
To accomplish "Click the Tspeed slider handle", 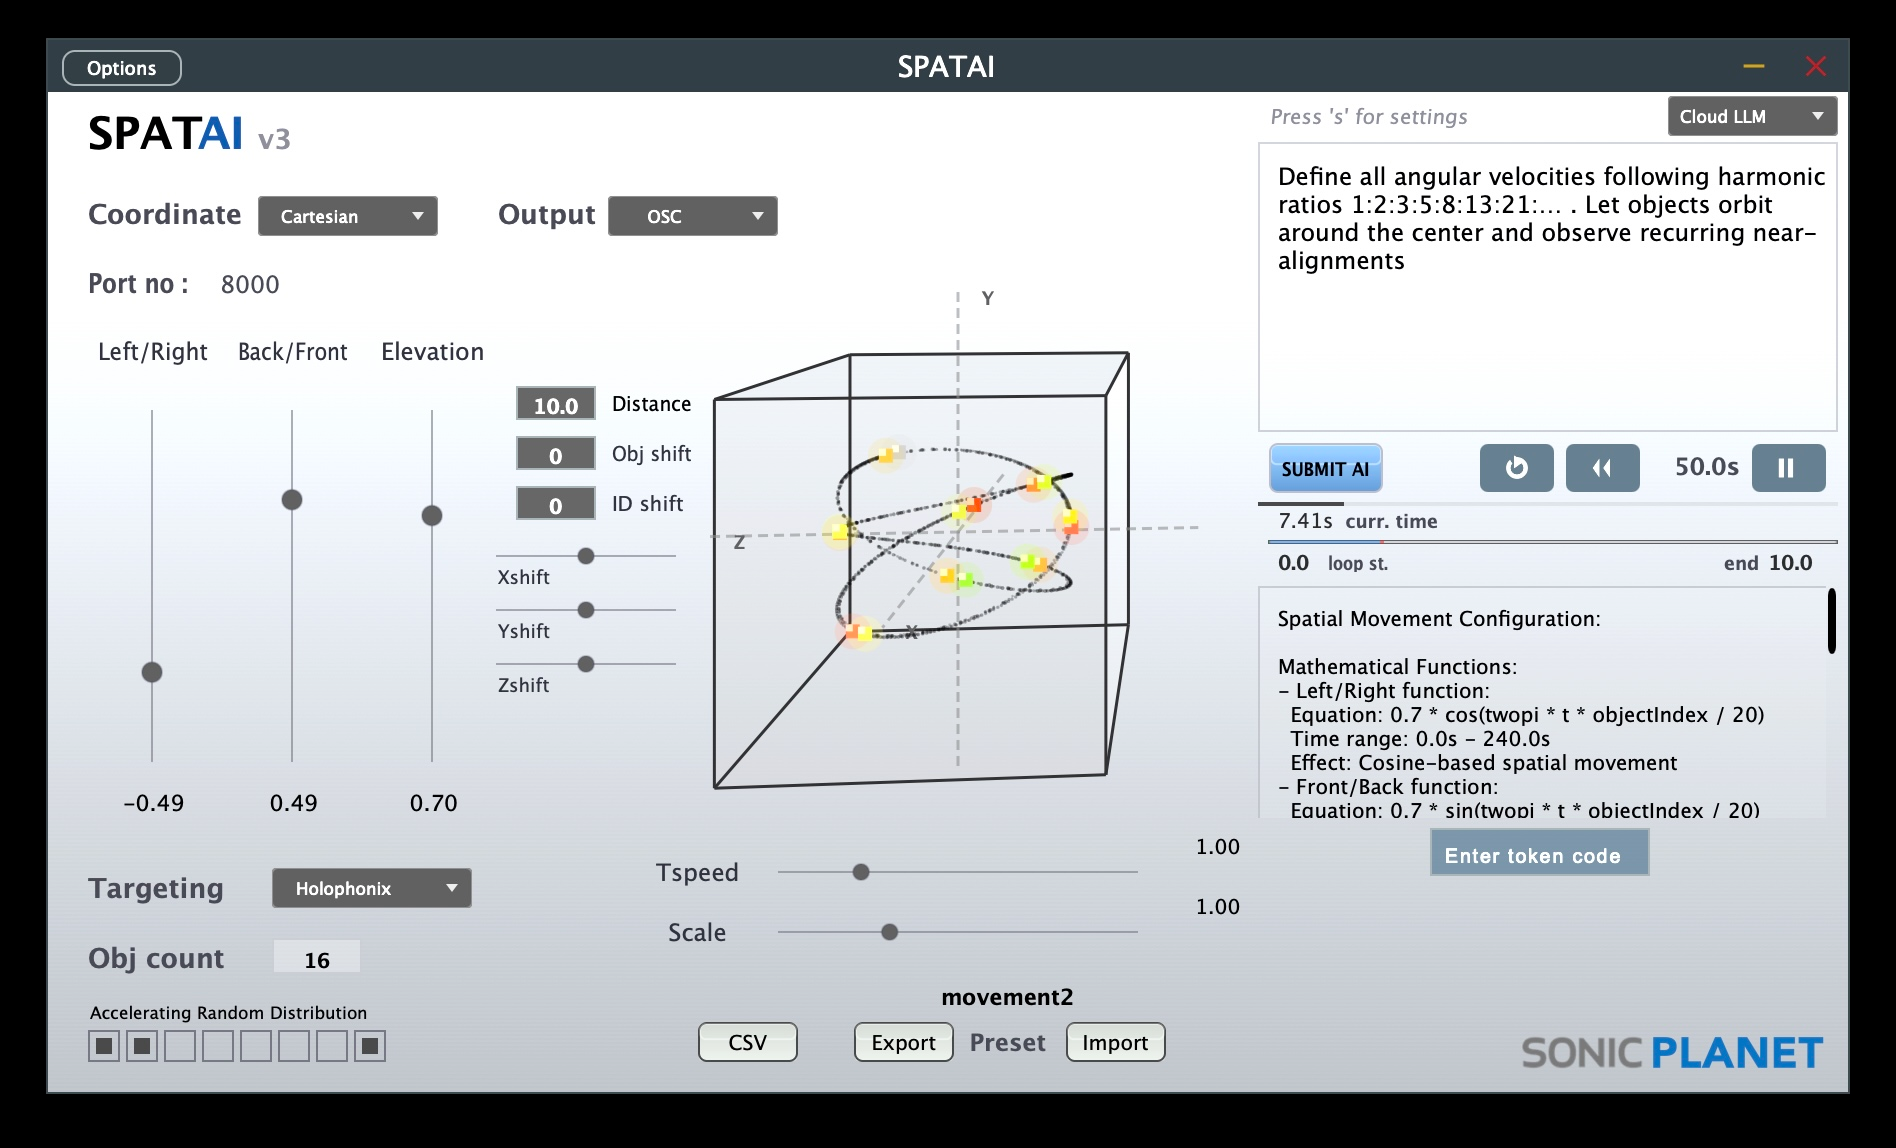I will (x=861, y=872).
